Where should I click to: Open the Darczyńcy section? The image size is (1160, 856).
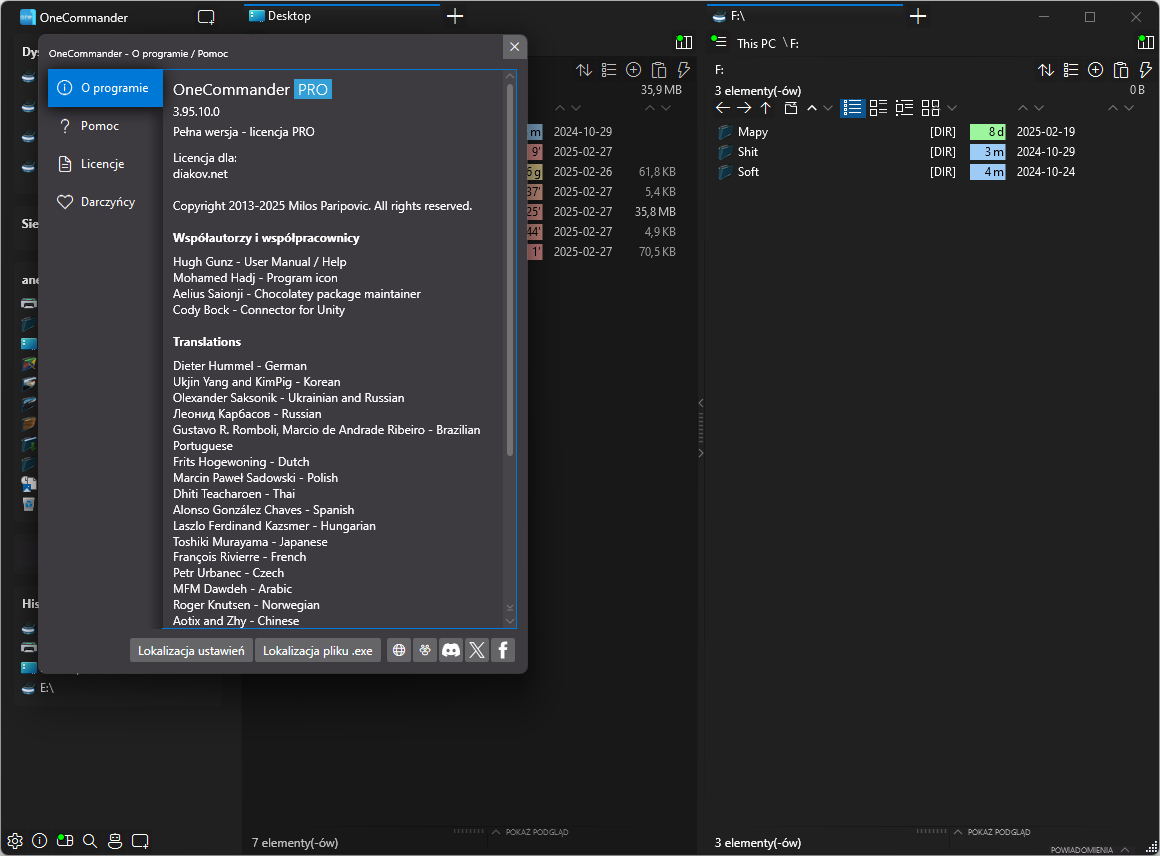click(x=105, y=201)
